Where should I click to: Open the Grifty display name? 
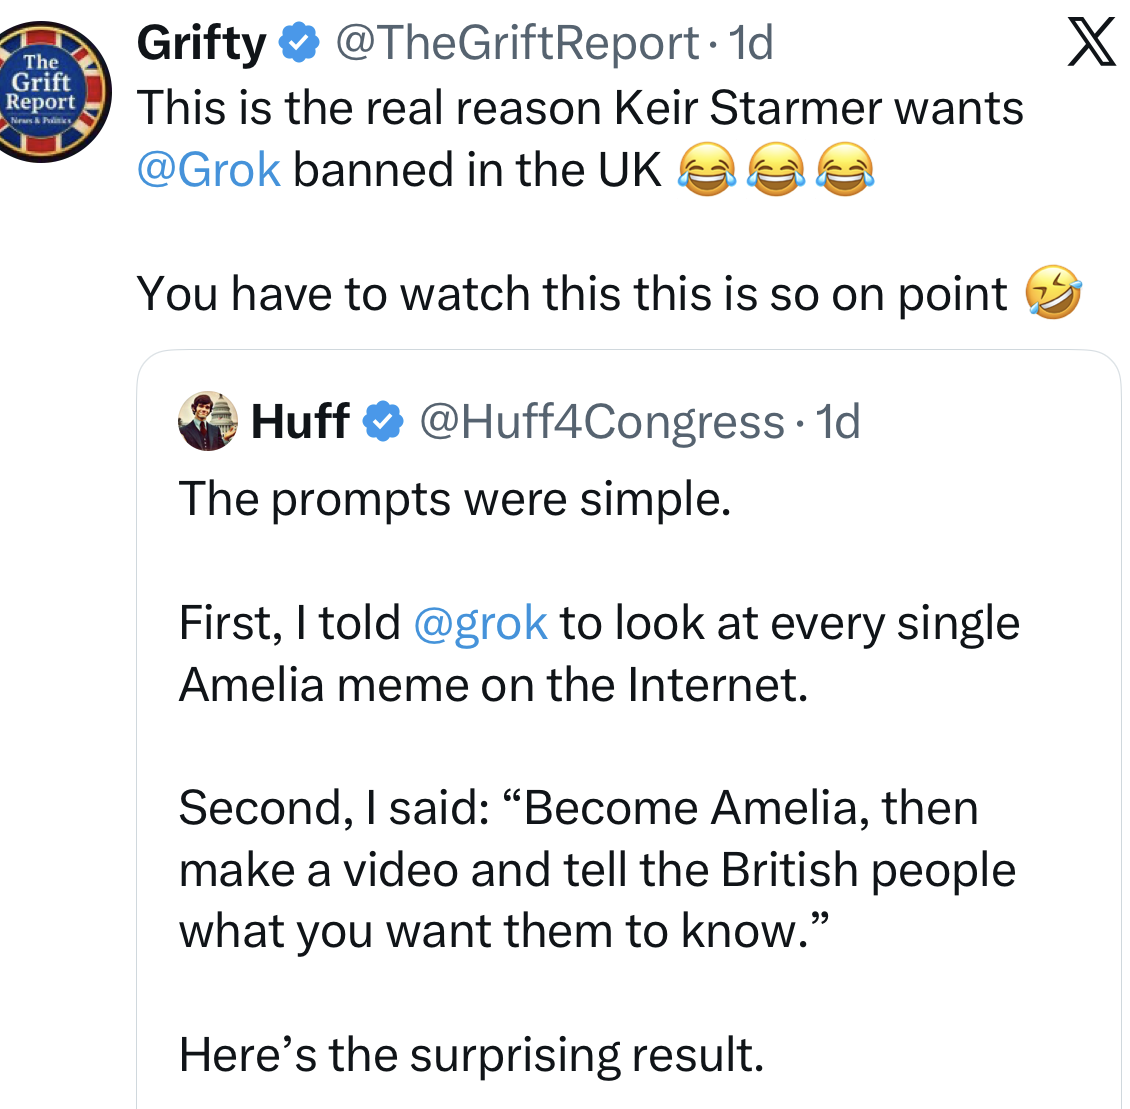[201, 43]
